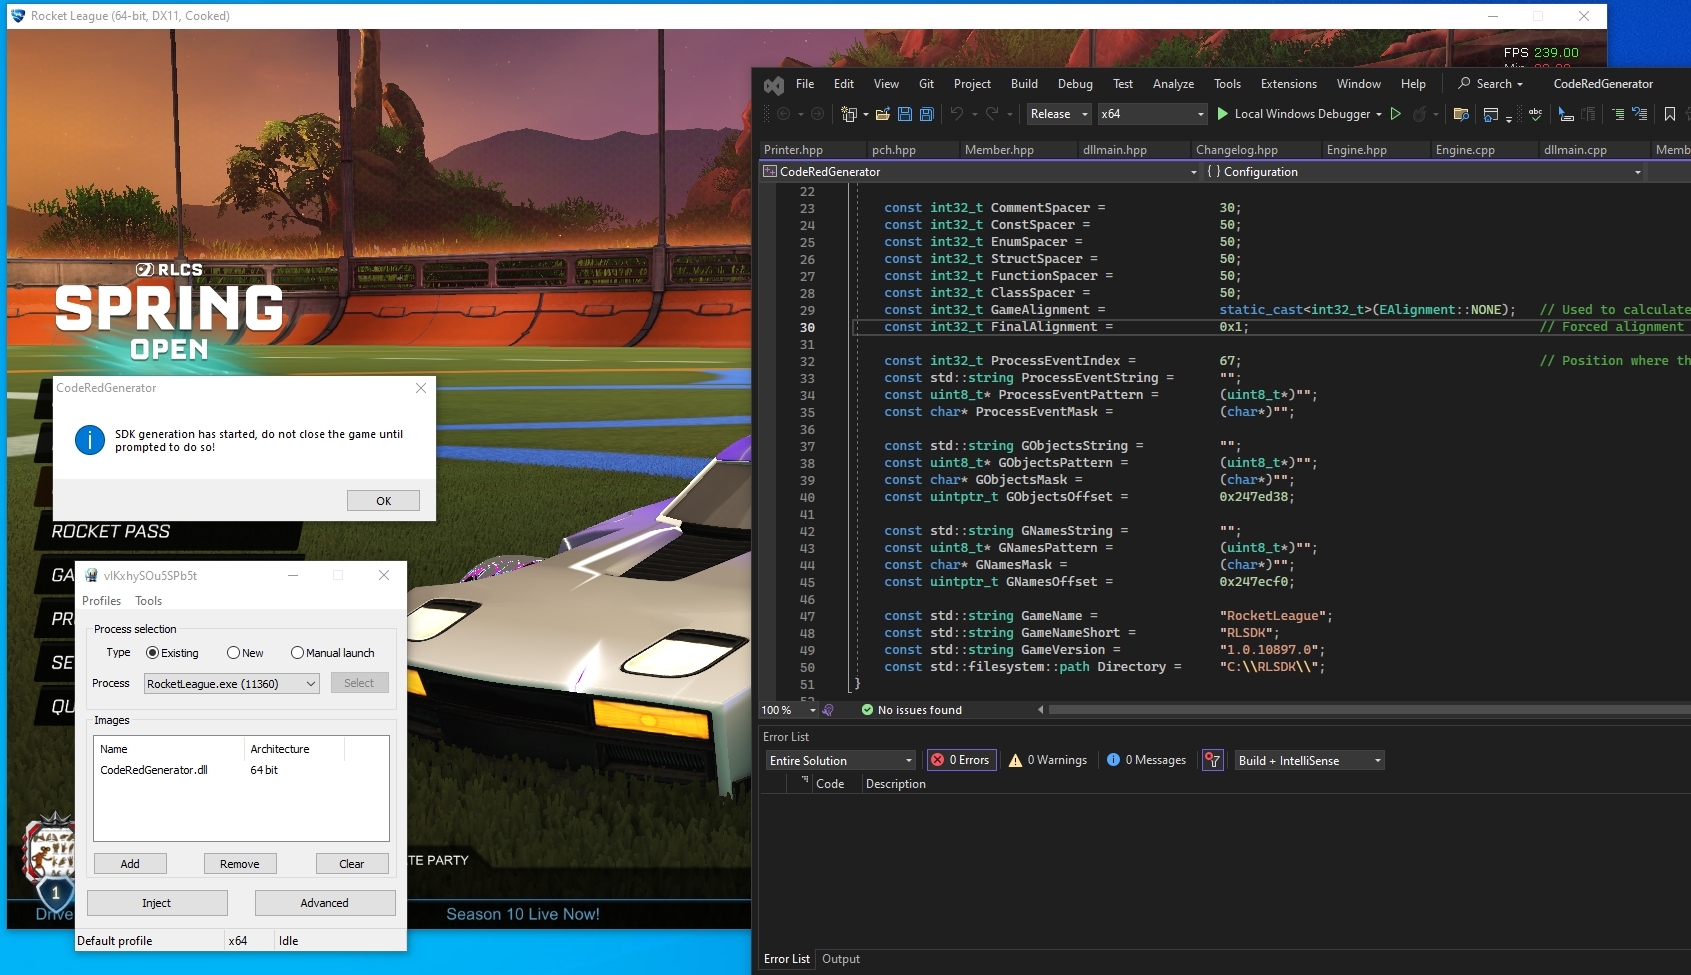This screenshot has width=1691, height=975.
Task: Click the Code column header in Error List
Action: tap(830, 784)
